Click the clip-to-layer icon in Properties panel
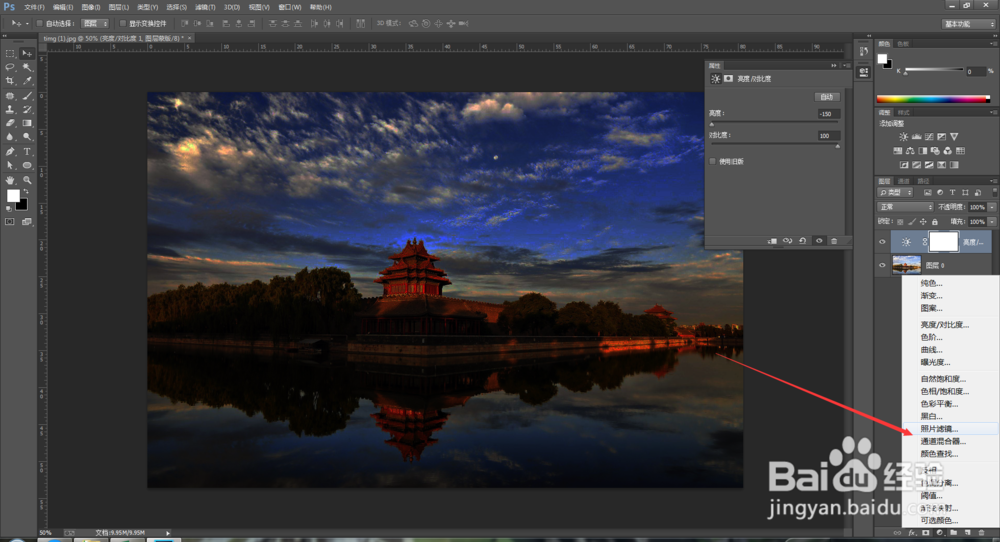Screen dimensions: 1000x542 point(772,241)
